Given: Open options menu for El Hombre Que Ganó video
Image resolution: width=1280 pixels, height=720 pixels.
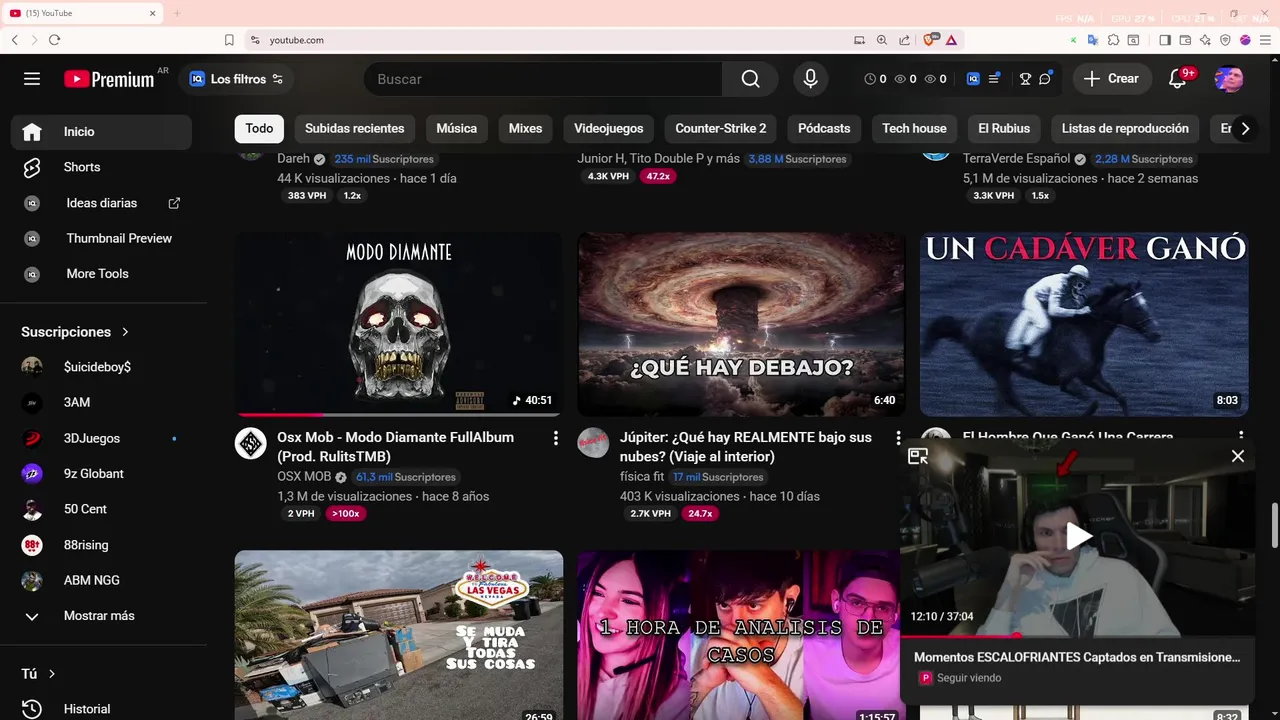Looking at the screenshot, I should [1241, 437].
